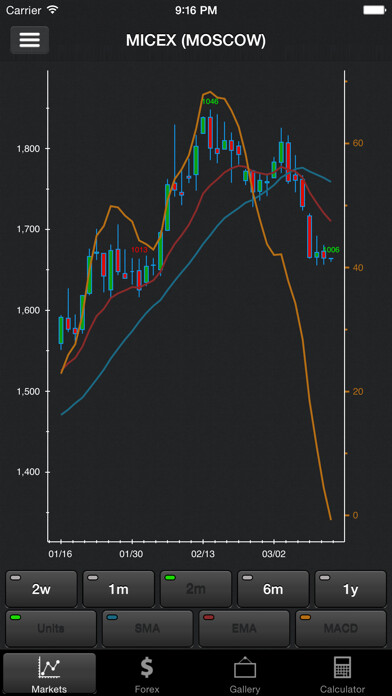Tap the green 1006 label

click(331, 250)
